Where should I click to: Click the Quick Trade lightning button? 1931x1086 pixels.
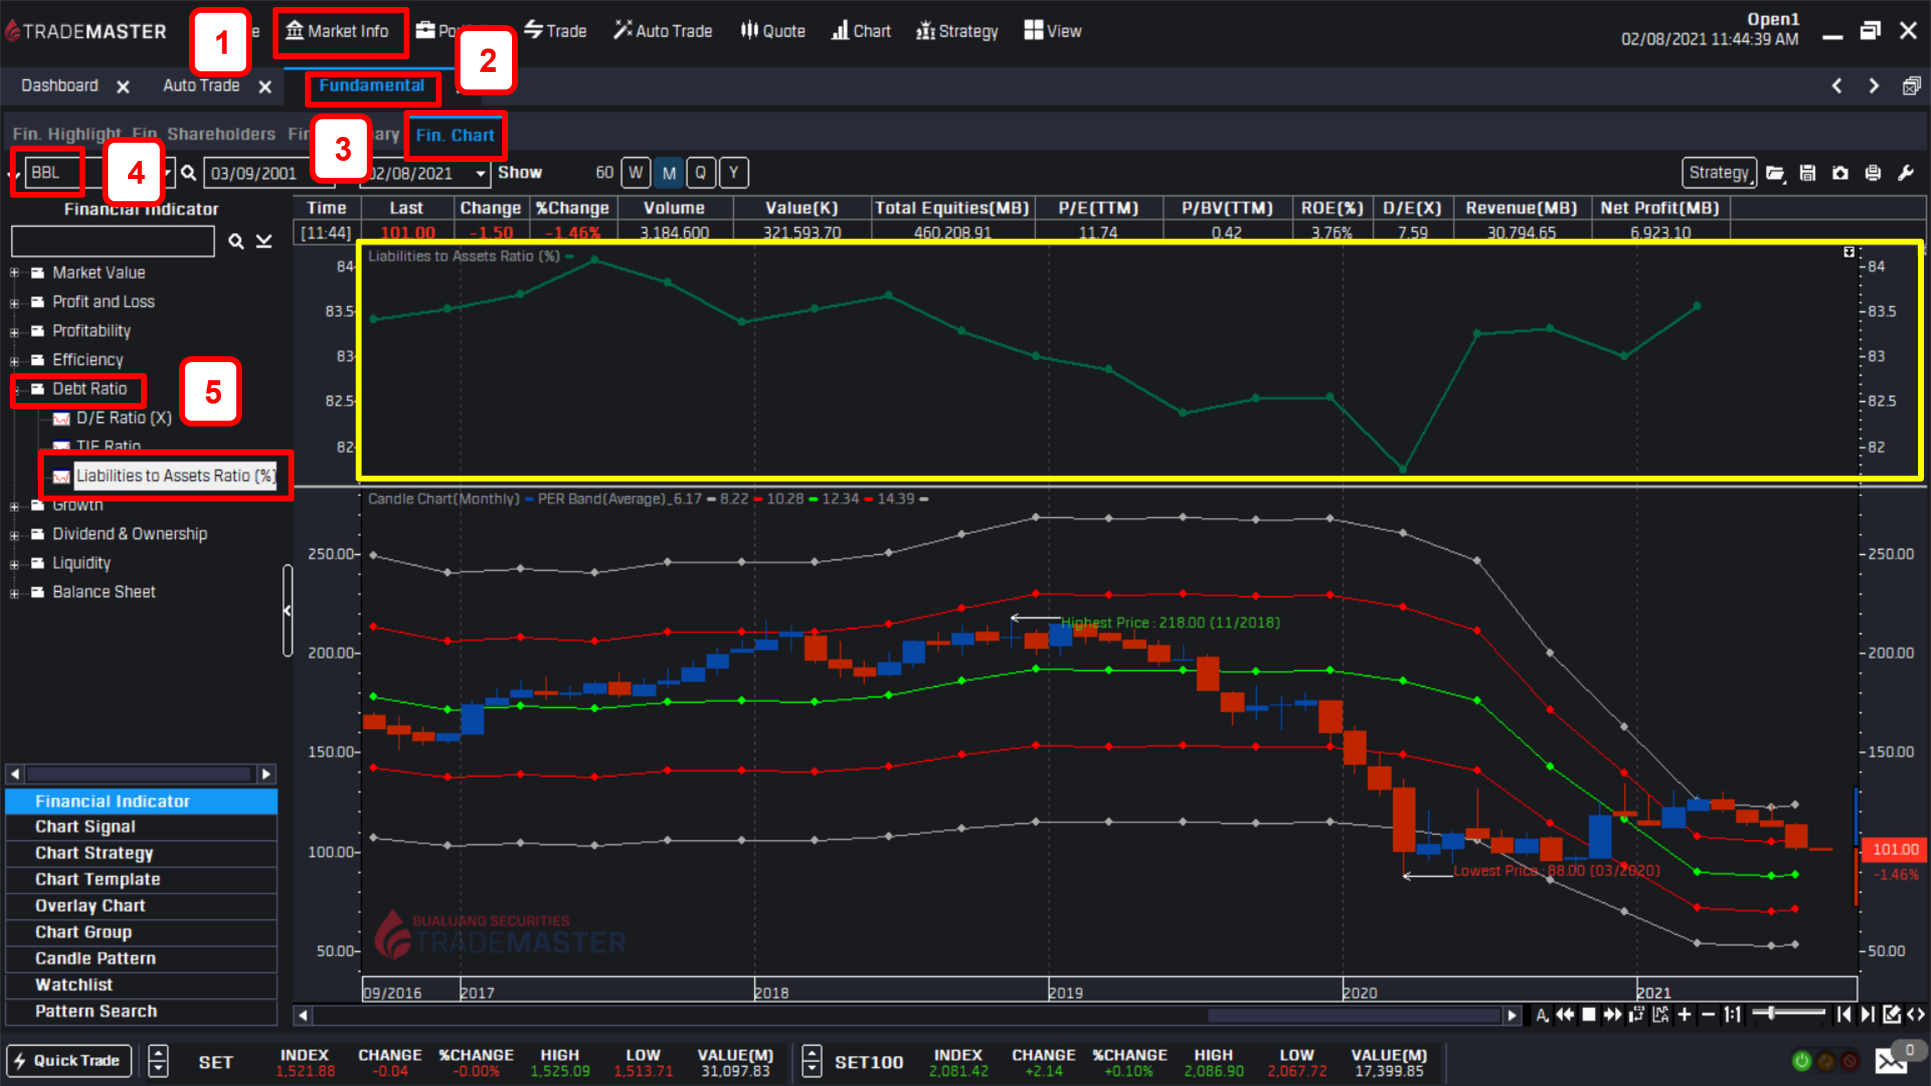point(68,1061)
